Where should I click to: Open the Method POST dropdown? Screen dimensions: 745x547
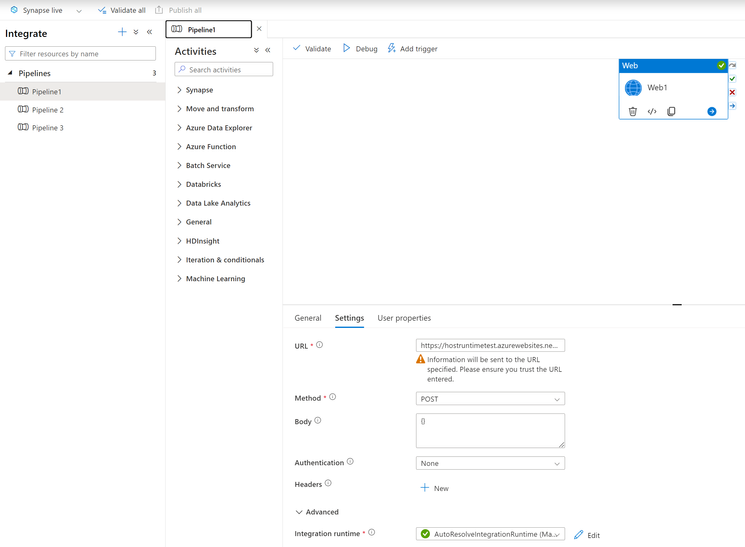[490, 399]
